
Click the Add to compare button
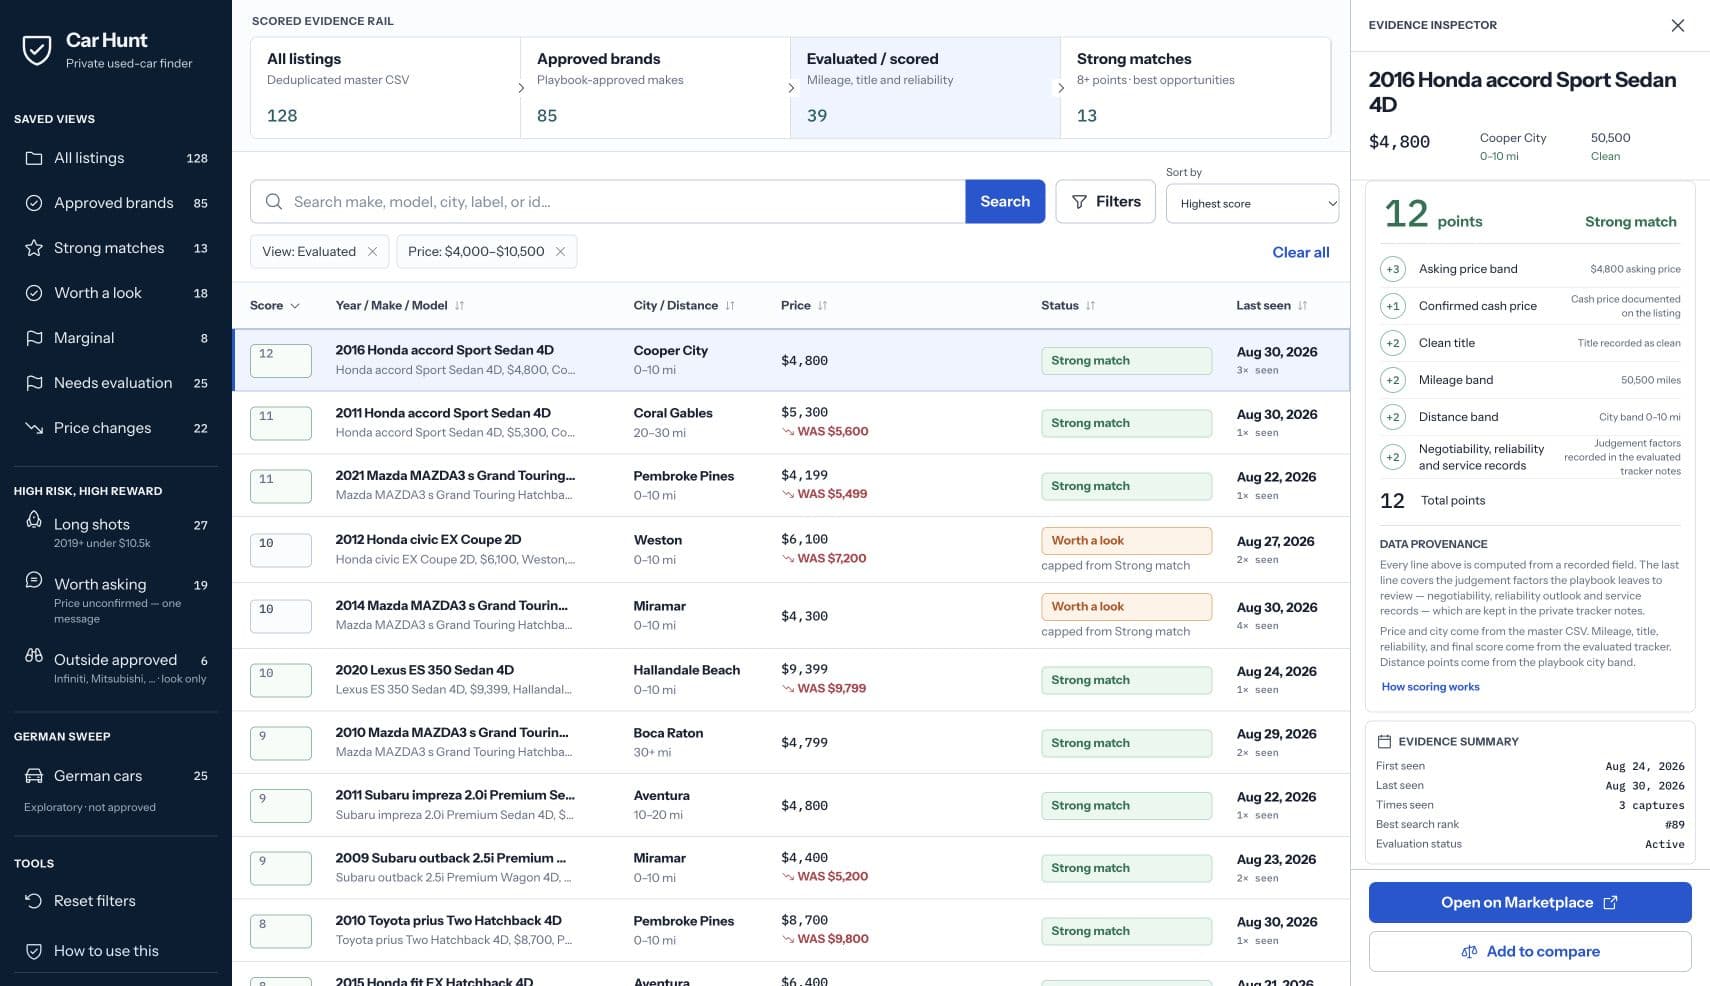(x=1529, y=952)
